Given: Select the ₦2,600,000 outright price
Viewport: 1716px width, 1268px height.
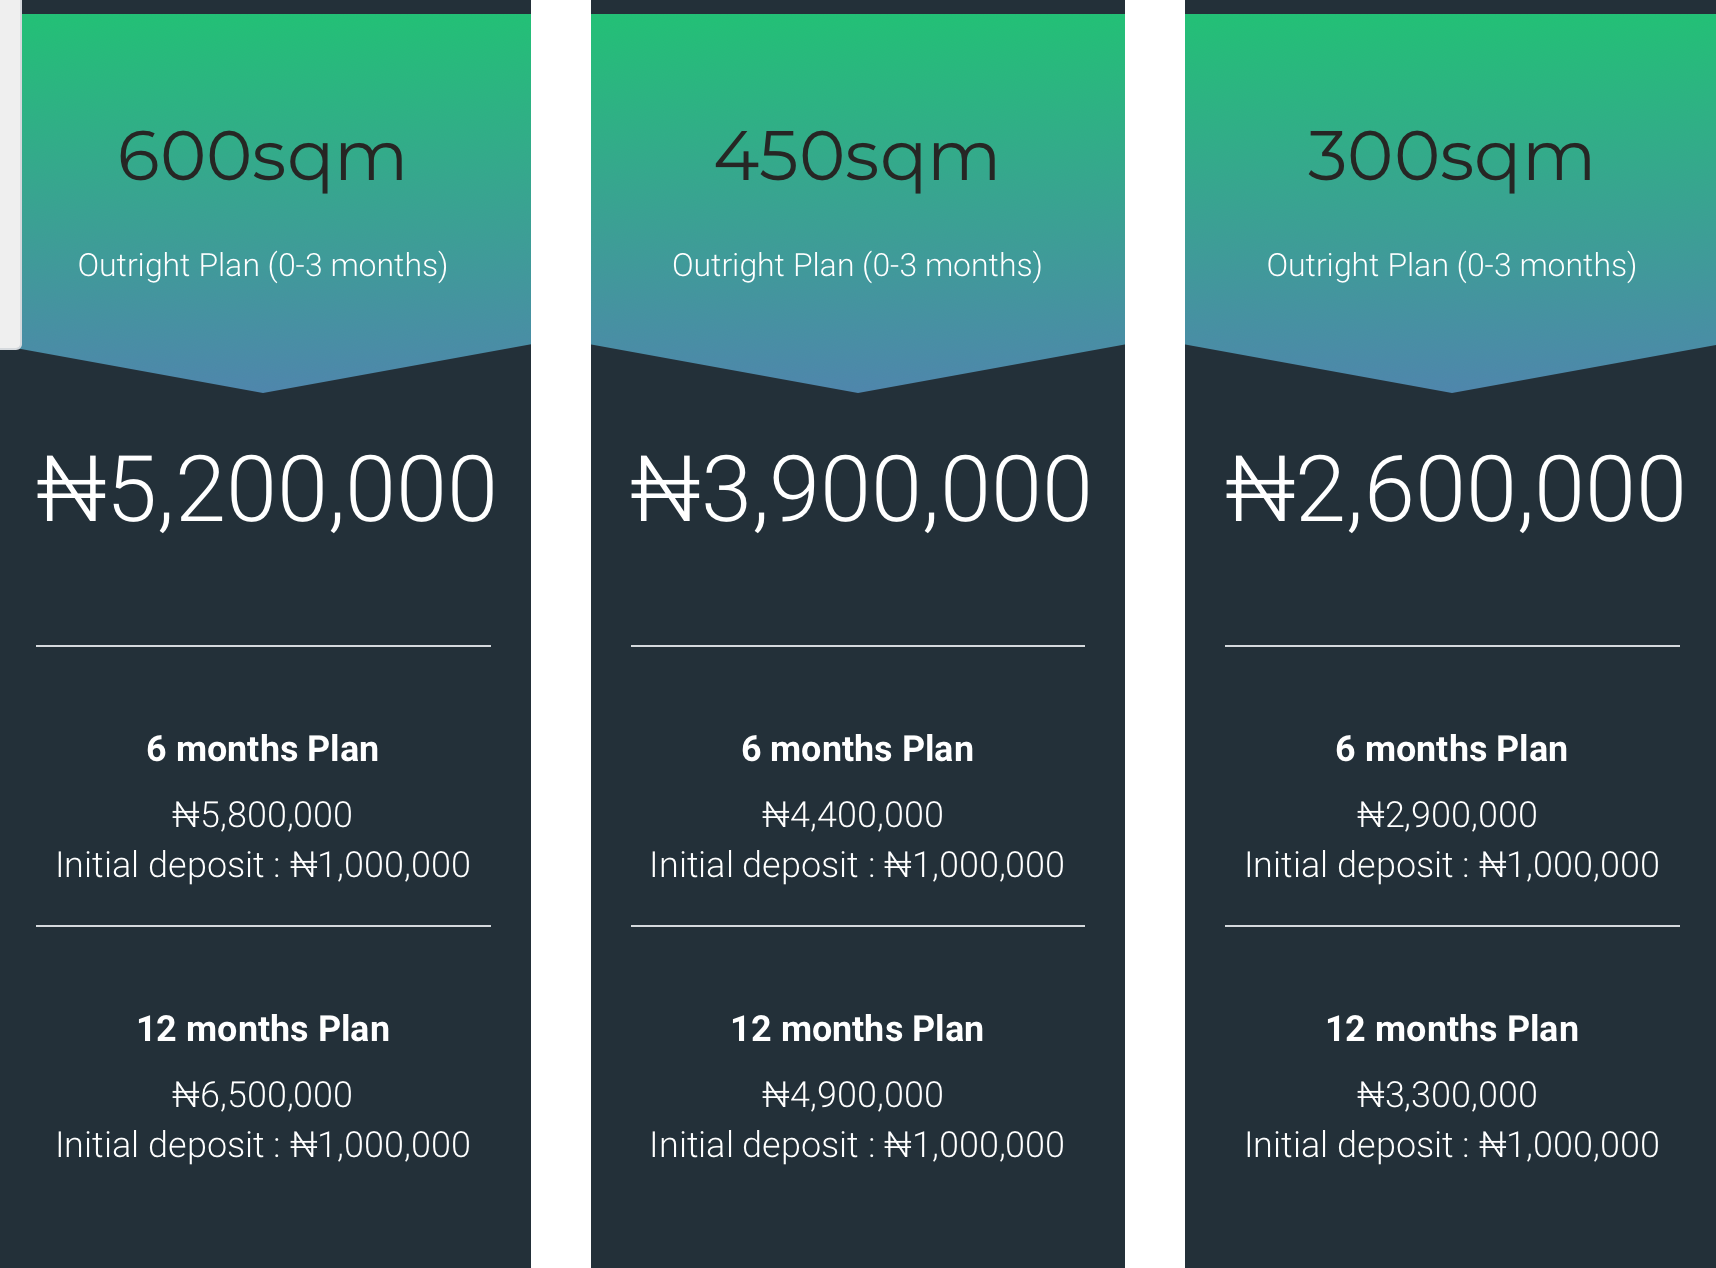Looking at the screenshot, I should pos(1455,489).
